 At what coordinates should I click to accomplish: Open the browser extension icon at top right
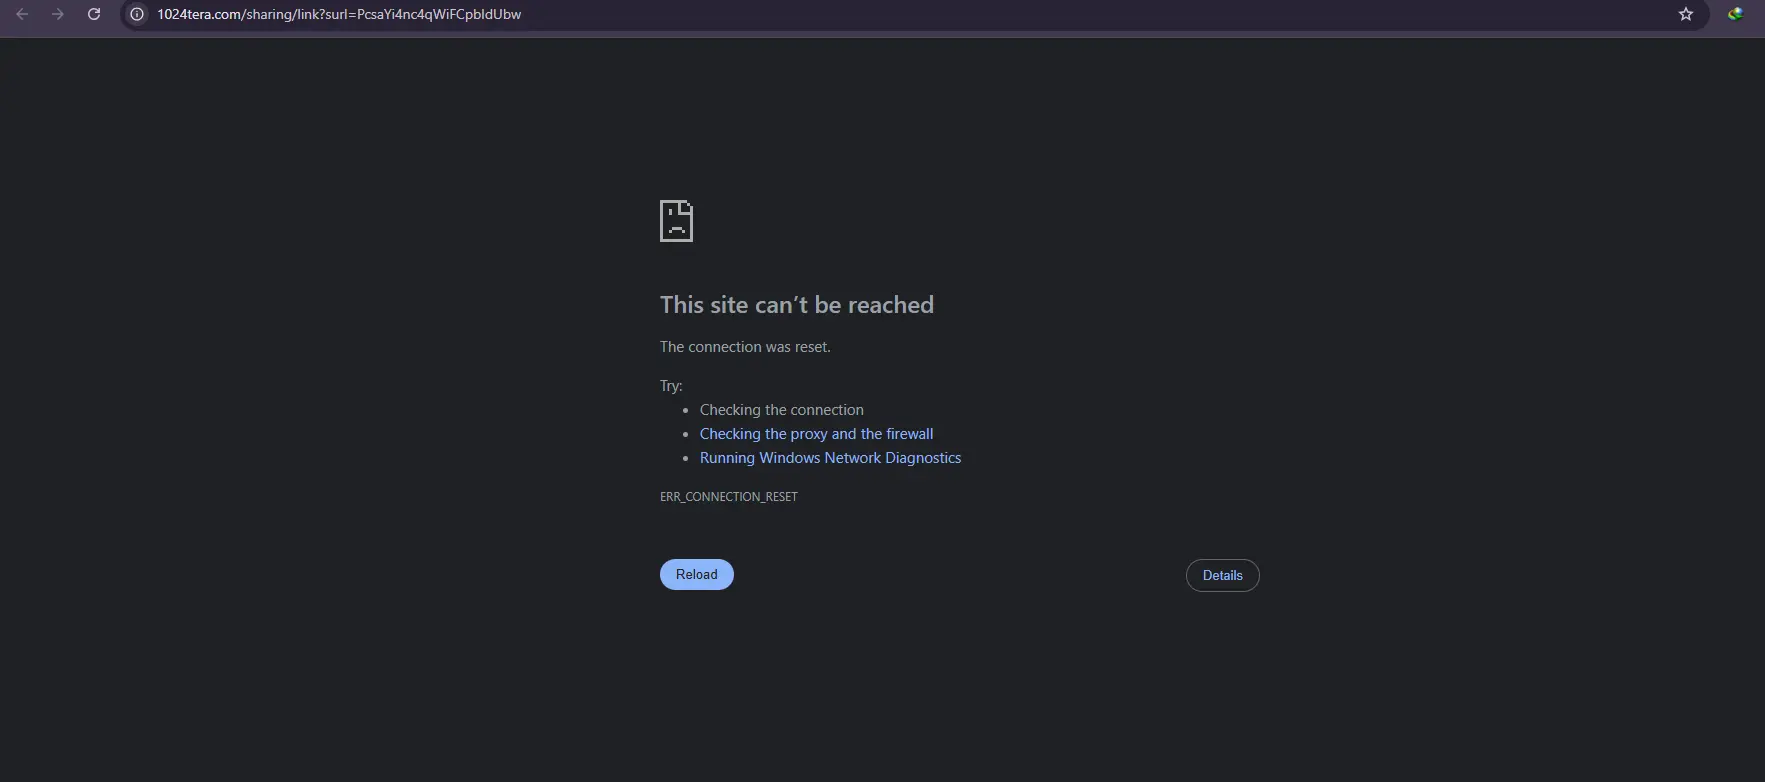pos(1735,14)
